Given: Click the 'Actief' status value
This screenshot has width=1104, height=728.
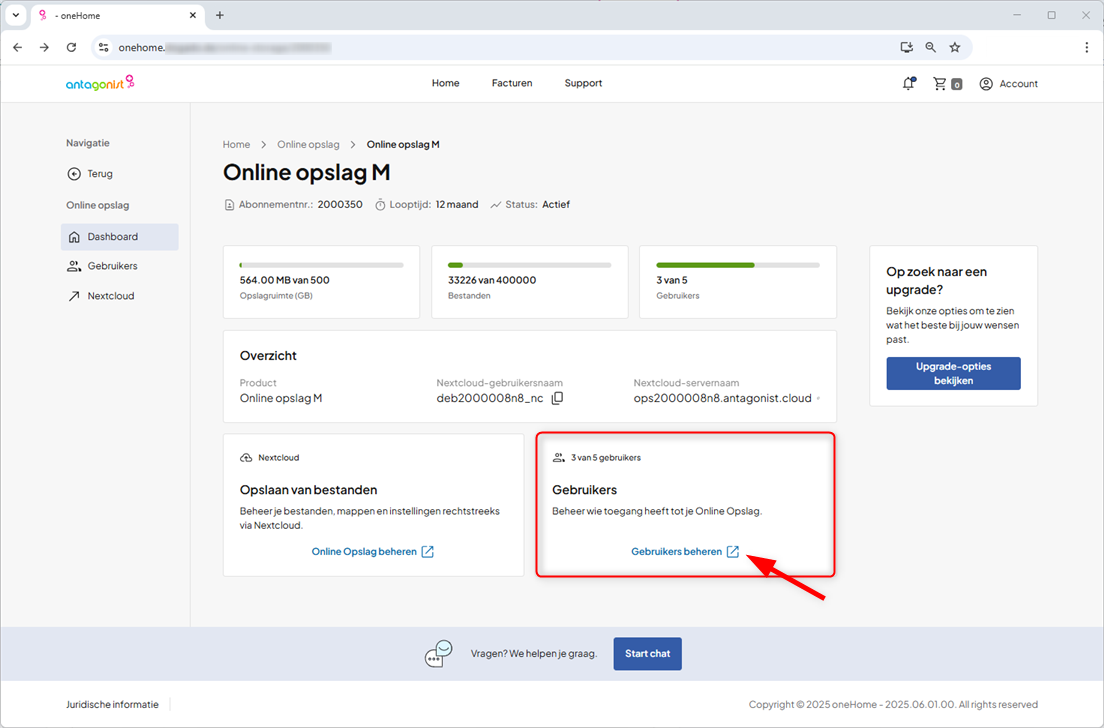Looking at the screenshot, I should pos(556,205).
